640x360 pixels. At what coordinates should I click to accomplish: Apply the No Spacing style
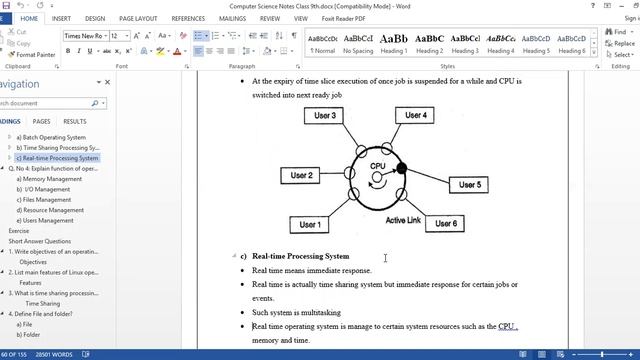[x=358, y=44]
